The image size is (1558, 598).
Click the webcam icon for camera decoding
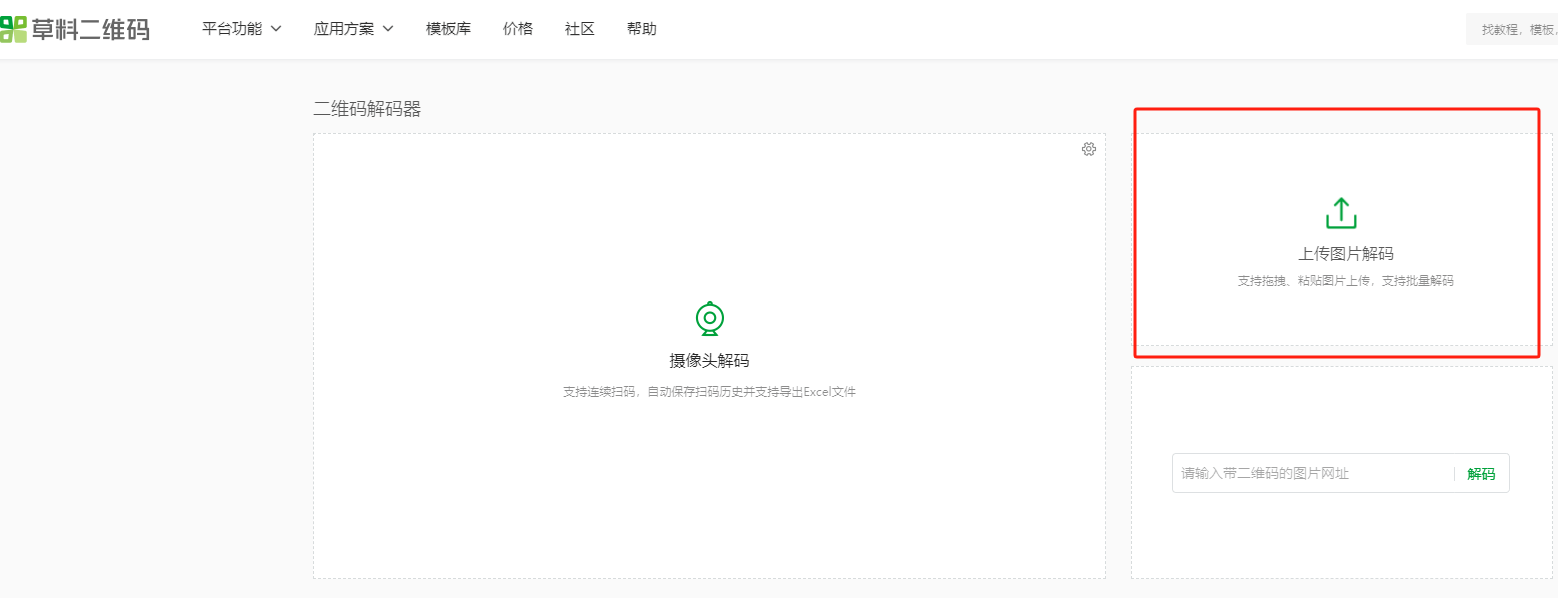coord(709,318)
